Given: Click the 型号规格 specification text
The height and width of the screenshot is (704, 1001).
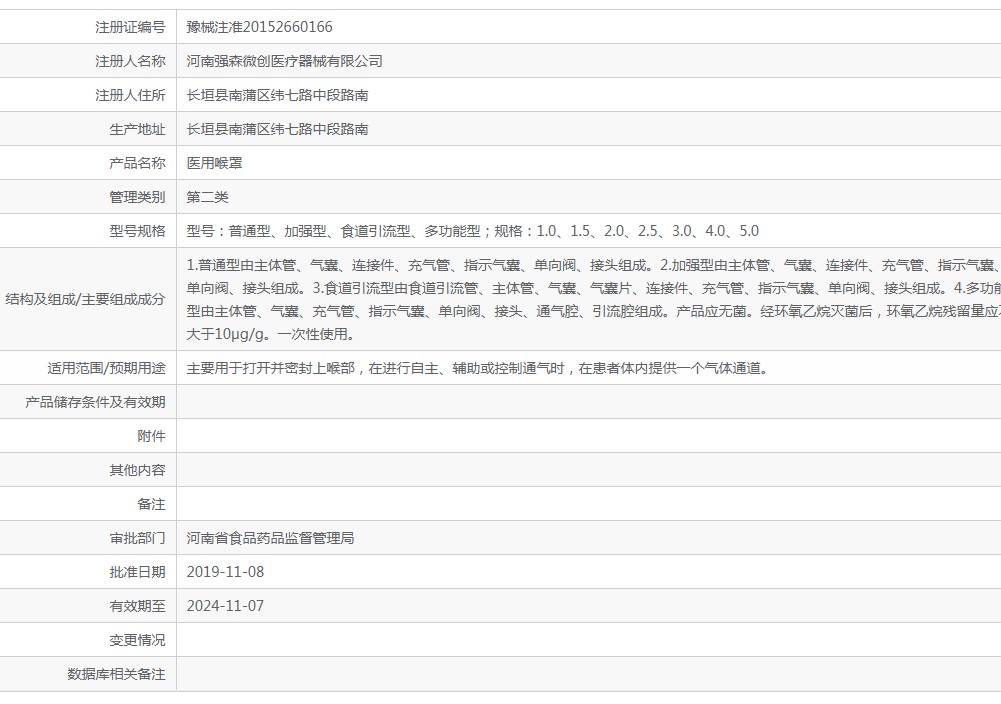Looking at the screenshot, I should [472, 231].
